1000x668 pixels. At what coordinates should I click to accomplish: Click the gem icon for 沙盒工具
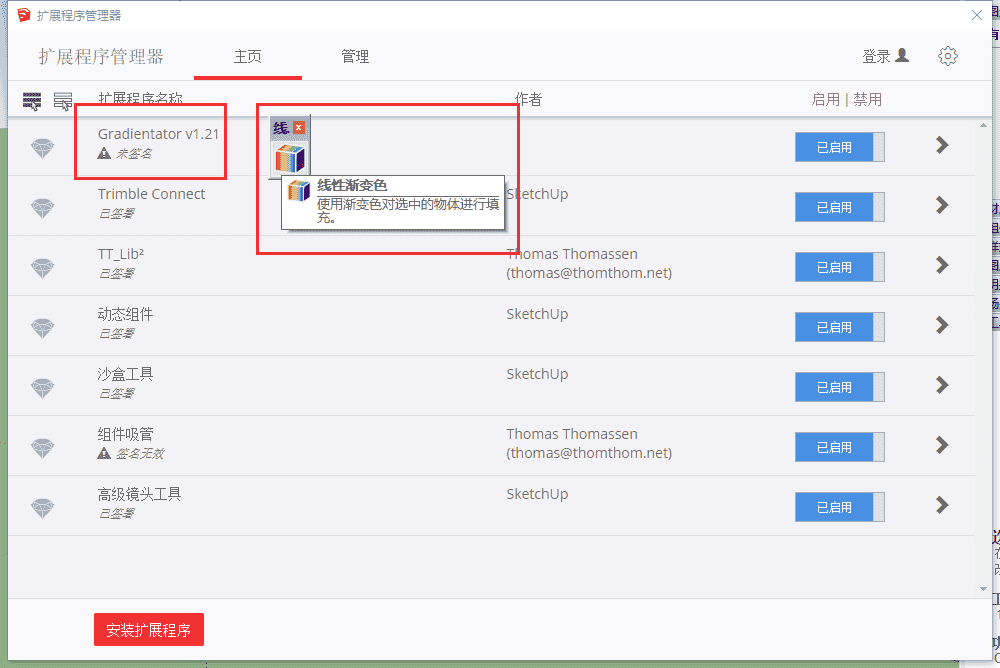[x=43, y=388]
